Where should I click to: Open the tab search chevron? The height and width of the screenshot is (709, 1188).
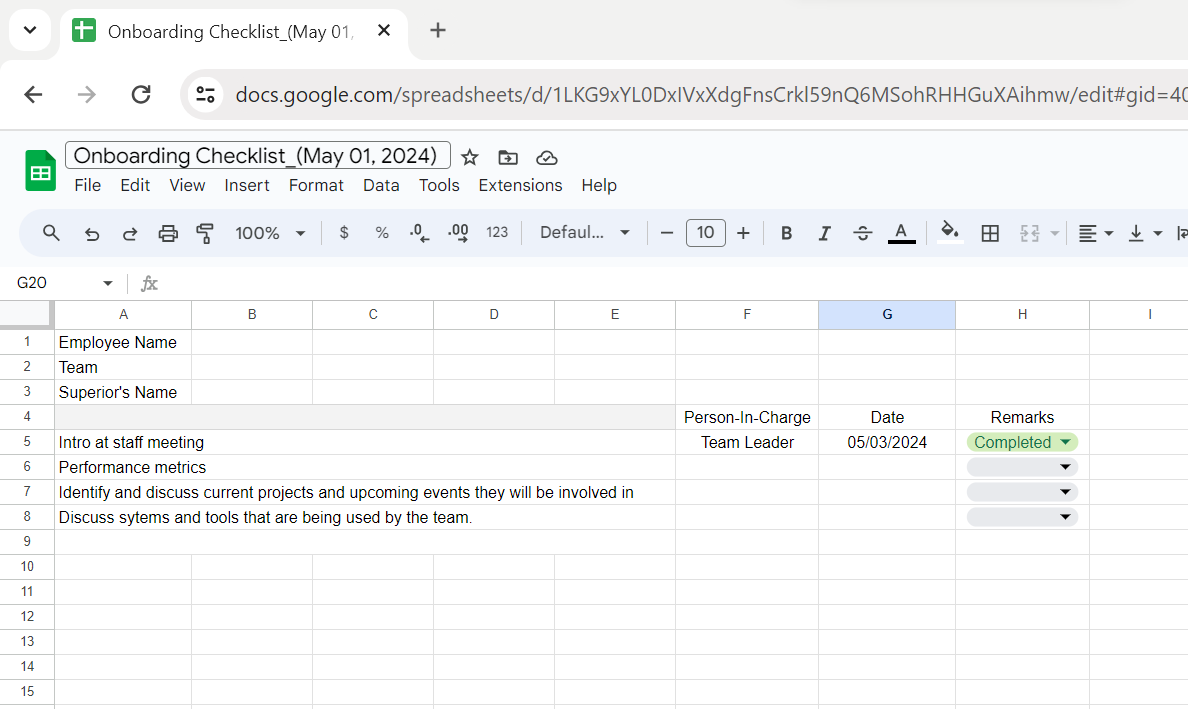[30, 30]
